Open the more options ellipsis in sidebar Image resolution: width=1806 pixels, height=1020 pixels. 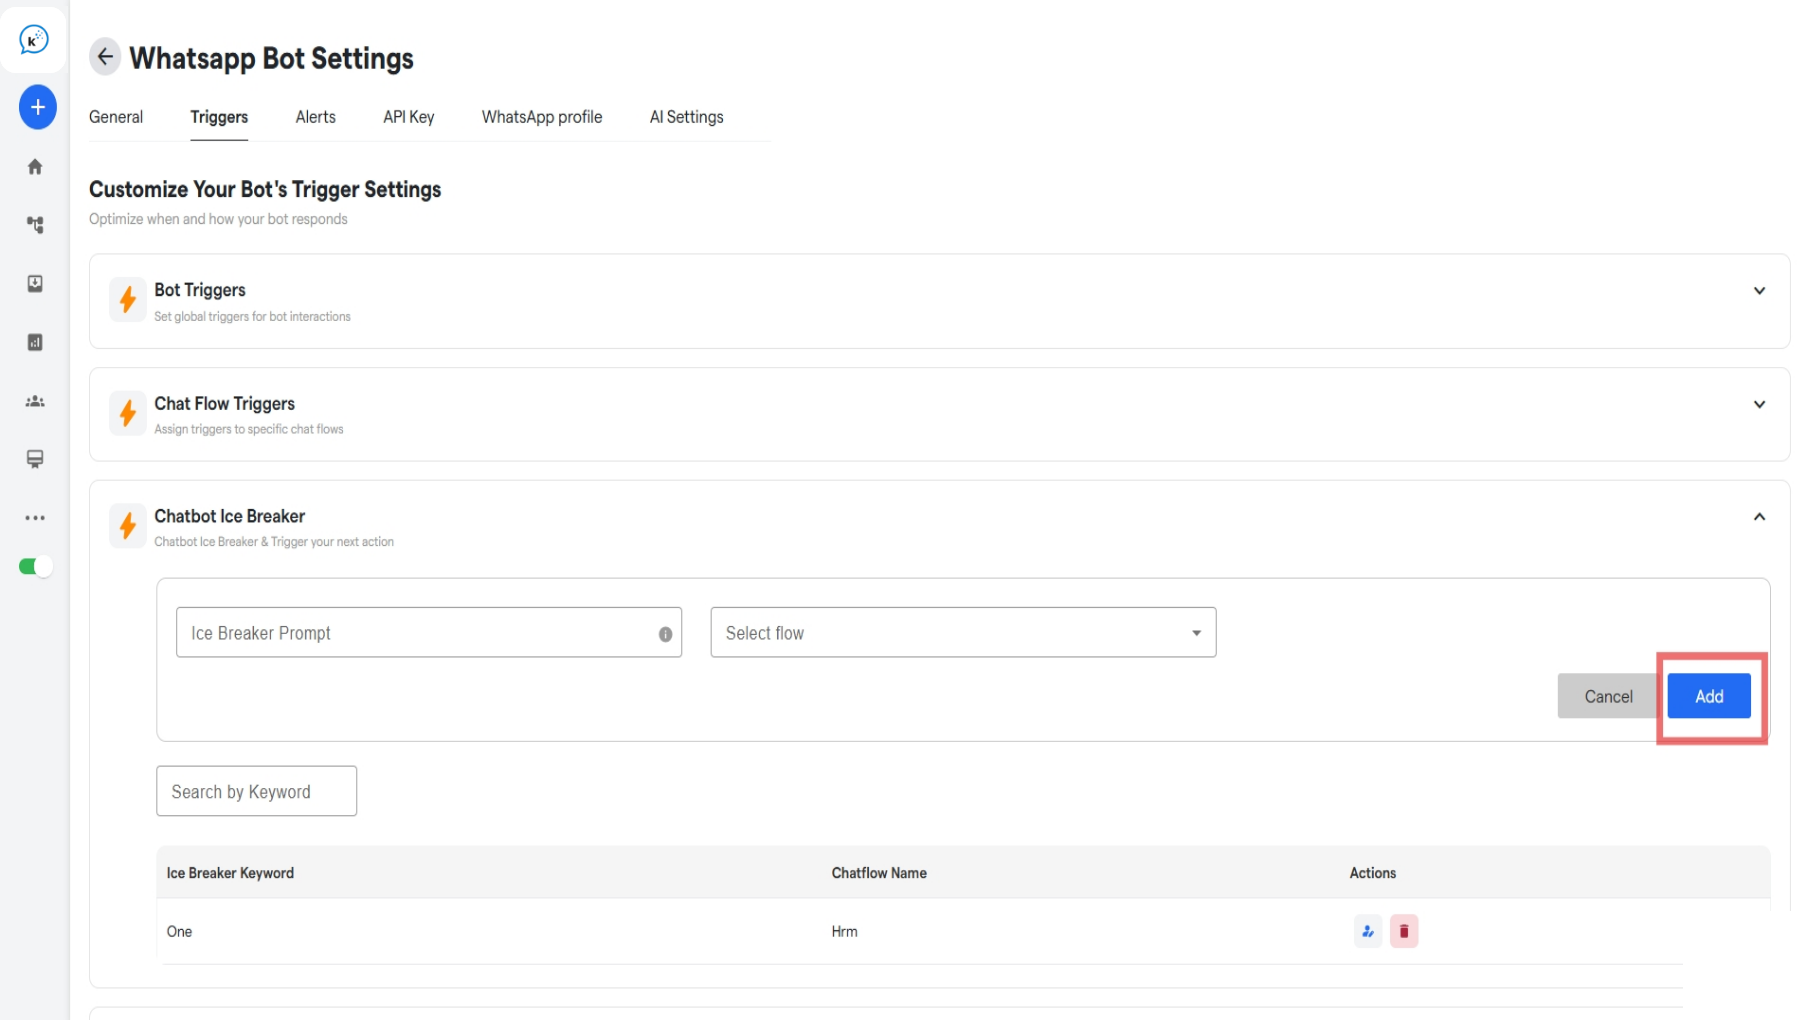click(35, 518)
